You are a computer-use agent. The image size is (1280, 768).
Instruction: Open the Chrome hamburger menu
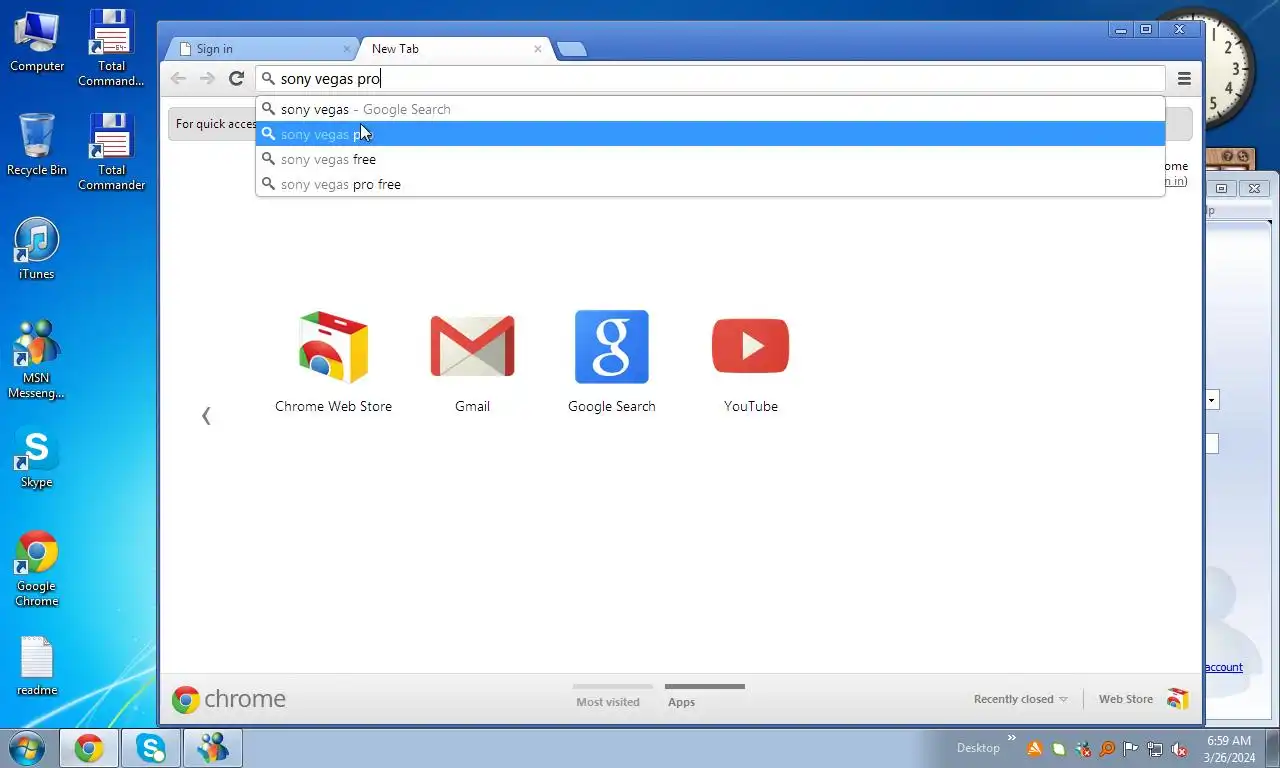click(x=1184, y=79)
